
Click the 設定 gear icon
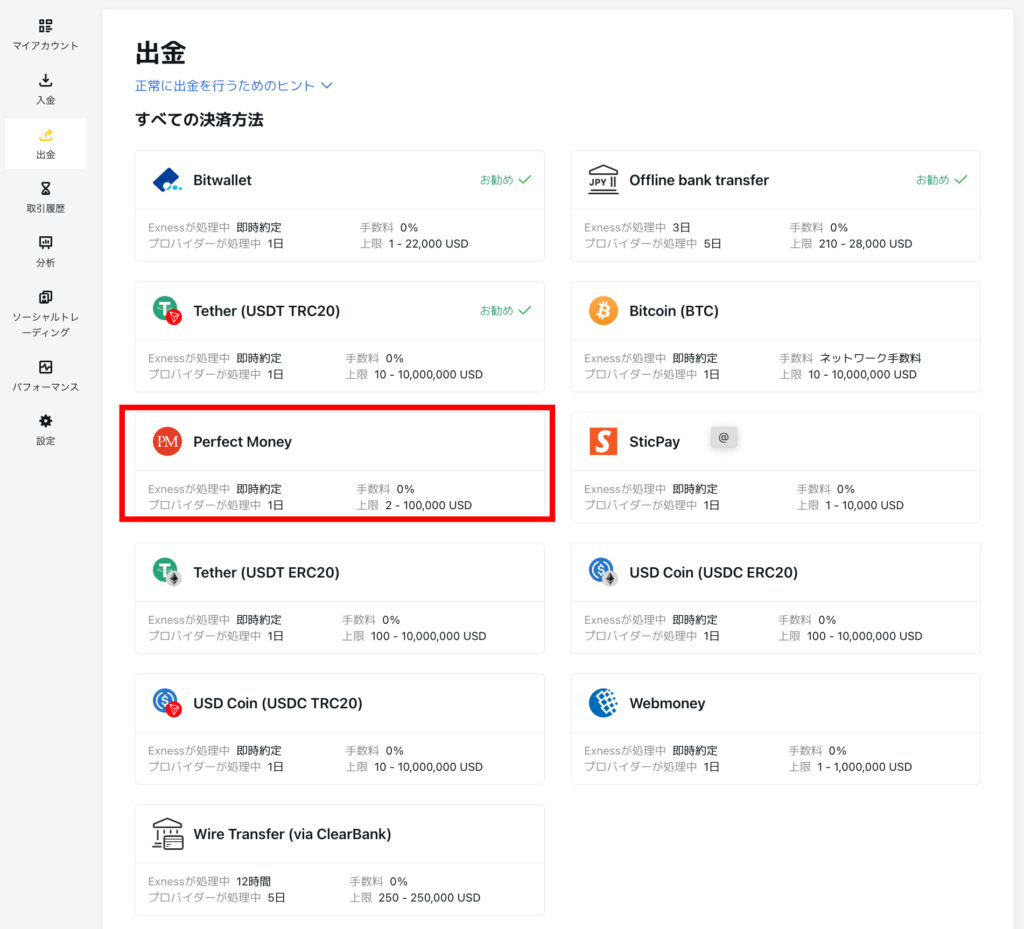pyautogui.click(x=45, y=421)
